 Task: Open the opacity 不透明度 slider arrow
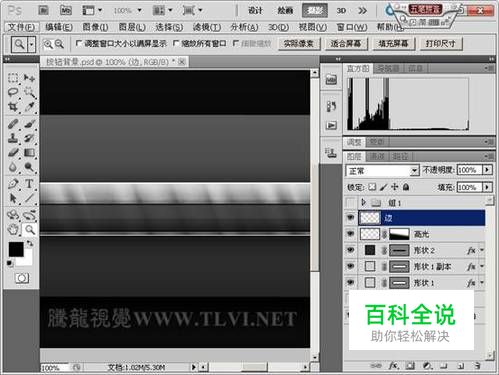click(x=487, y=170)
